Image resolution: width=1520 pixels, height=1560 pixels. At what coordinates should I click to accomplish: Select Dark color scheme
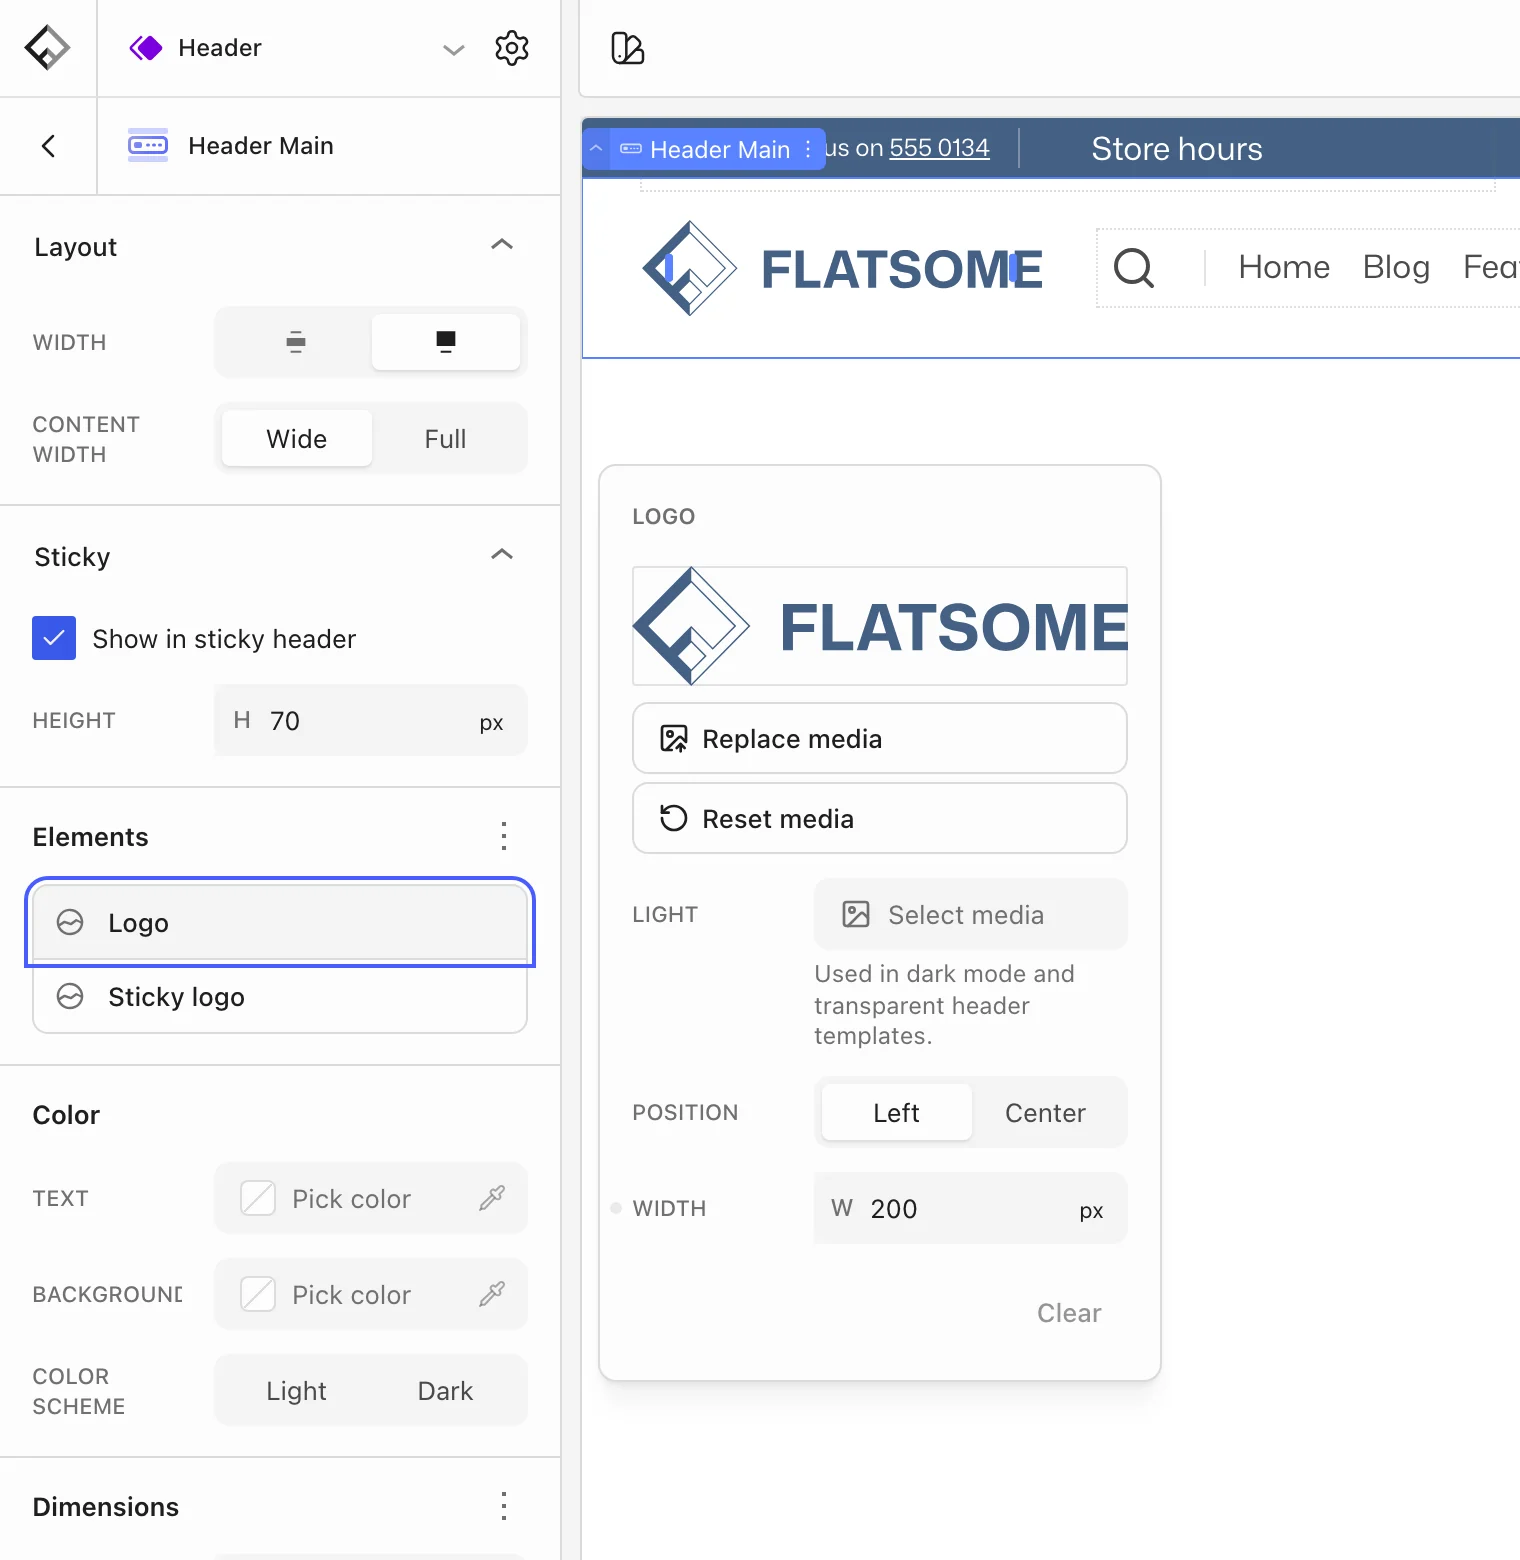[x=445, y=1391]
